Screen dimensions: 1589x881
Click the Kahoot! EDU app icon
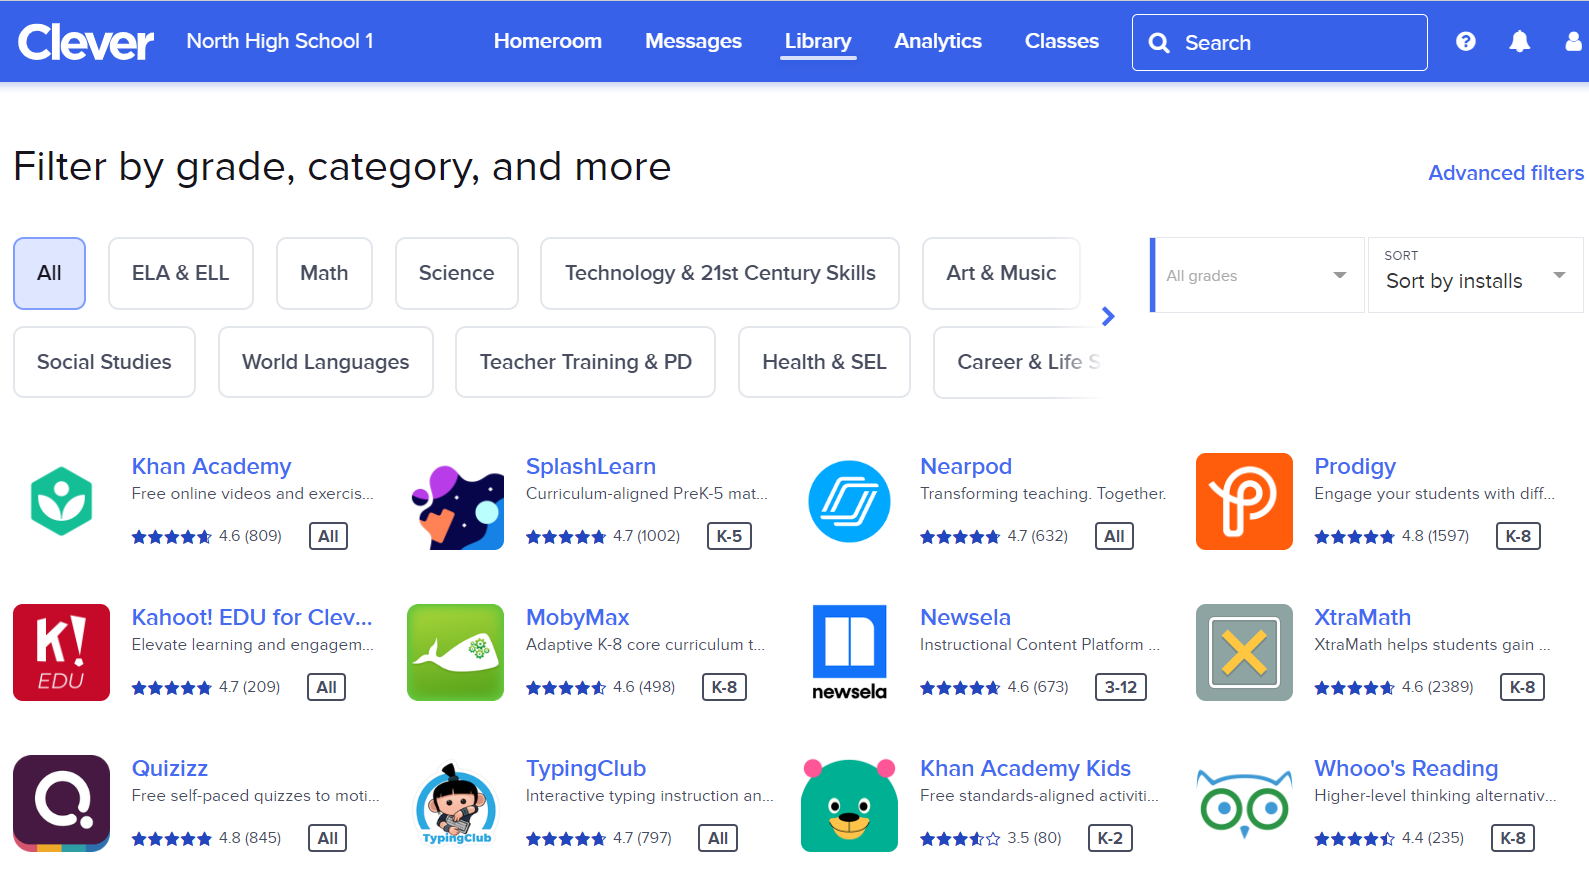61,652
